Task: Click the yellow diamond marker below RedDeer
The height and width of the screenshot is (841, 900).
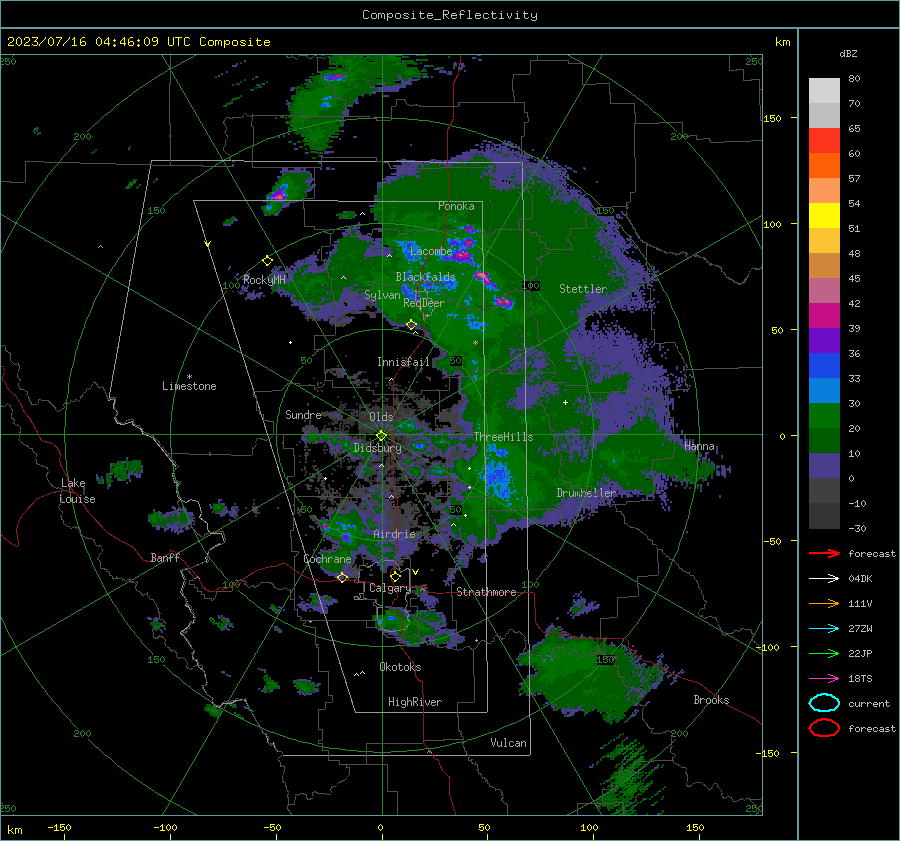Action: [412, 325]
